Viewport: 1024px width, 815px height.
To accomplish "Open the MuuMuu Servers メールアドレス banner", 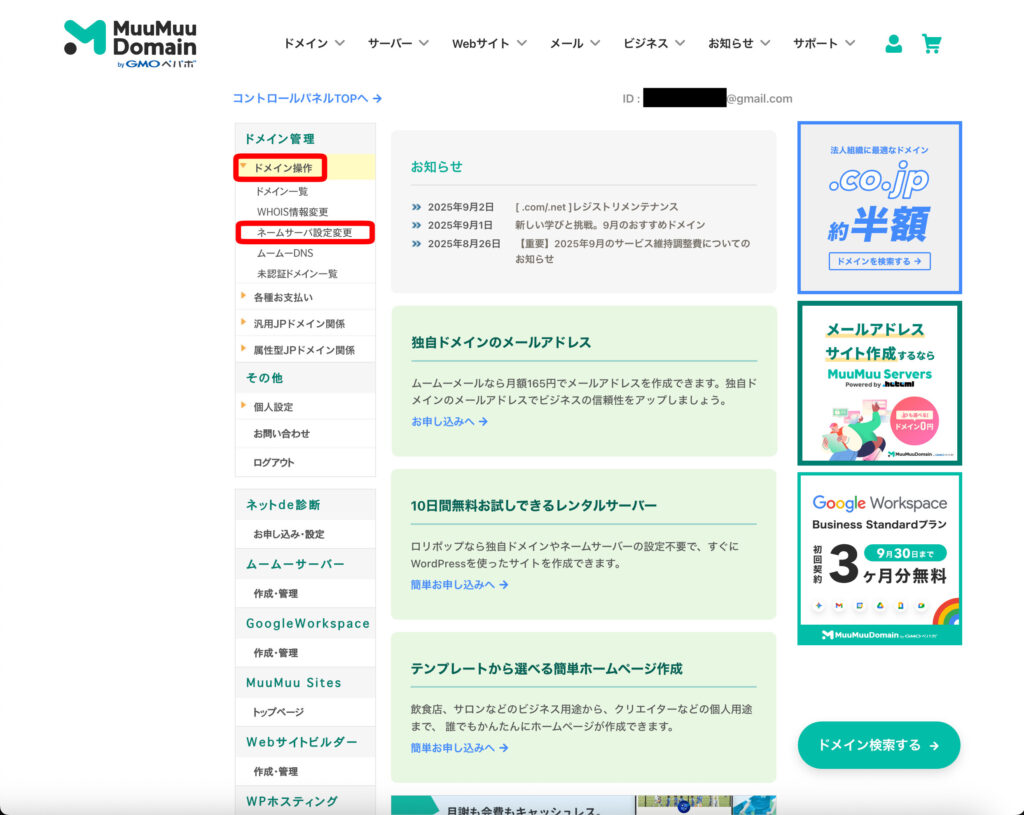I will [x=879, y=383].
